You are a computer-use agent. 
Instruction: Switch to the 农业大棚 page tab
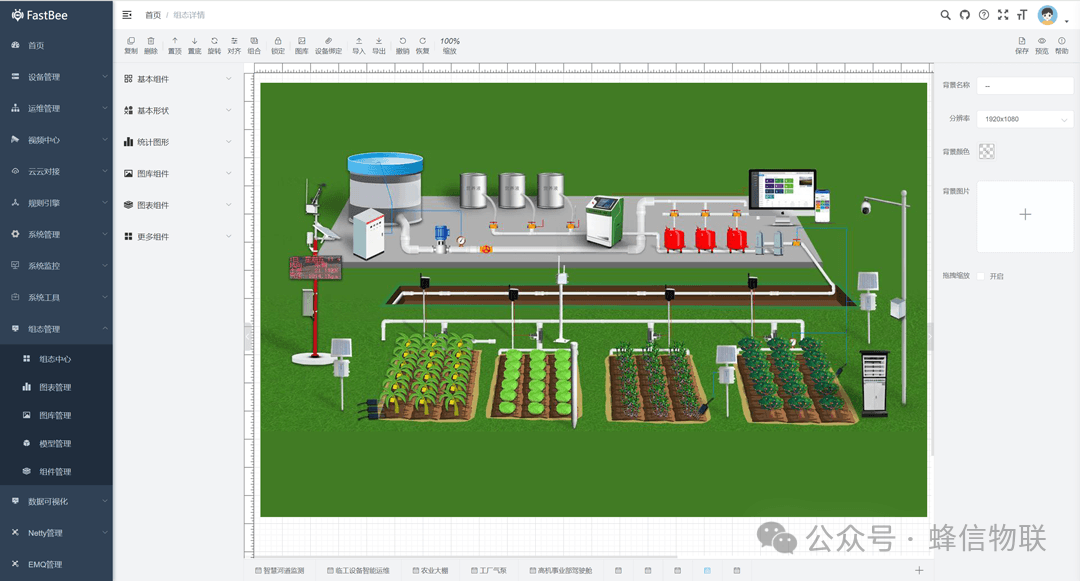click(x=430, y=571)
